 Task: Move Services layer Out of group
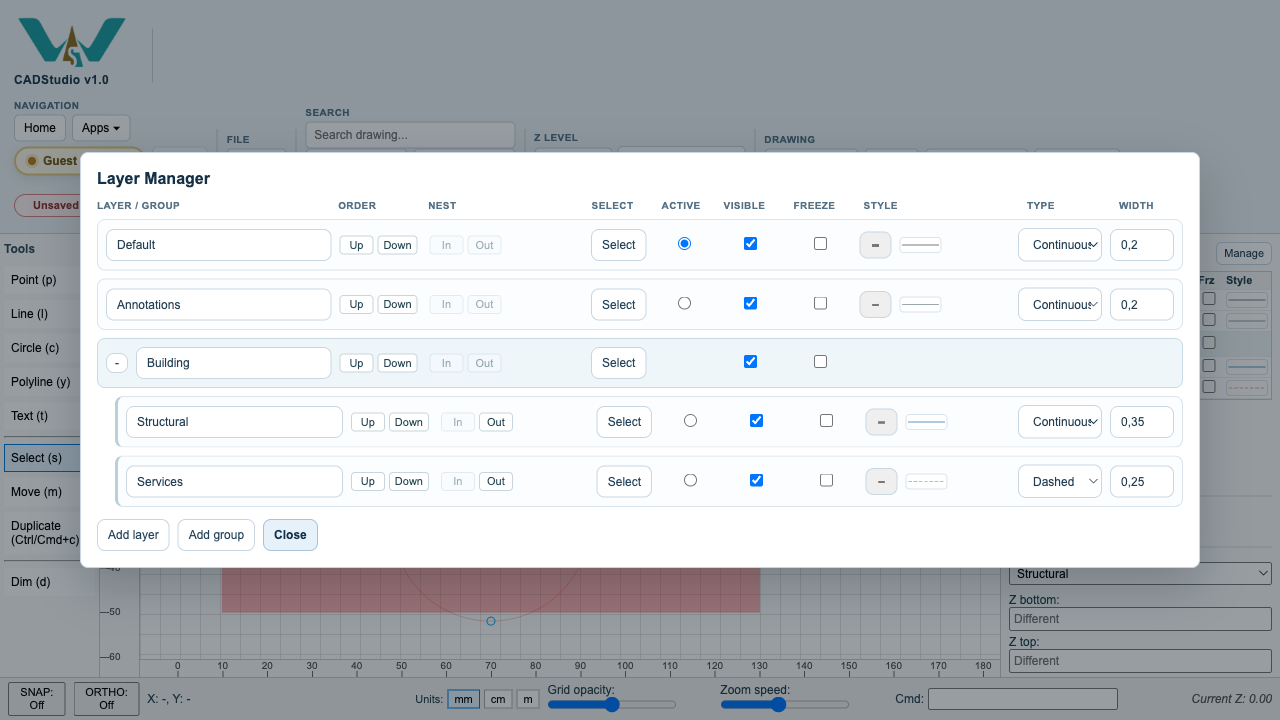496,481
